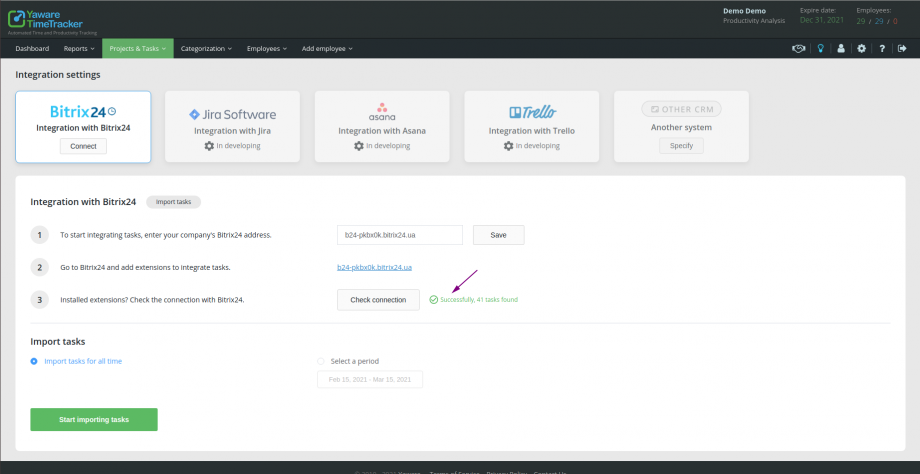Expand the Employees menu

[267, 49]
